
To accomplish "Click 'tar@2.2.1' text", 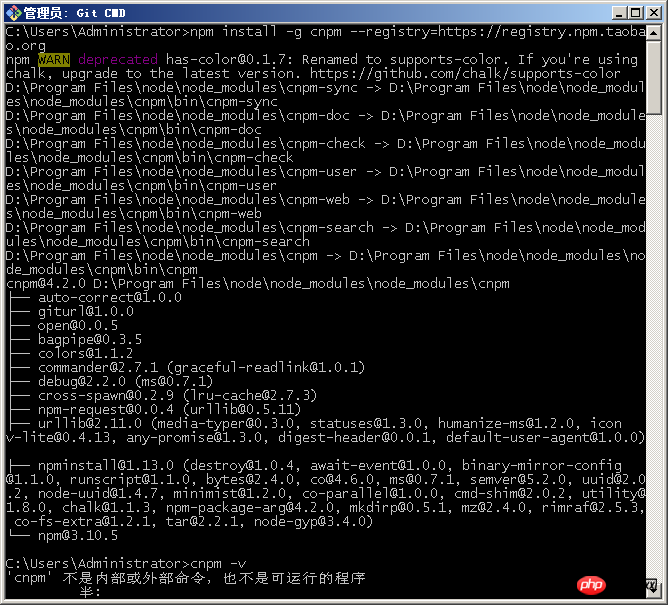I will click(202, 521).
